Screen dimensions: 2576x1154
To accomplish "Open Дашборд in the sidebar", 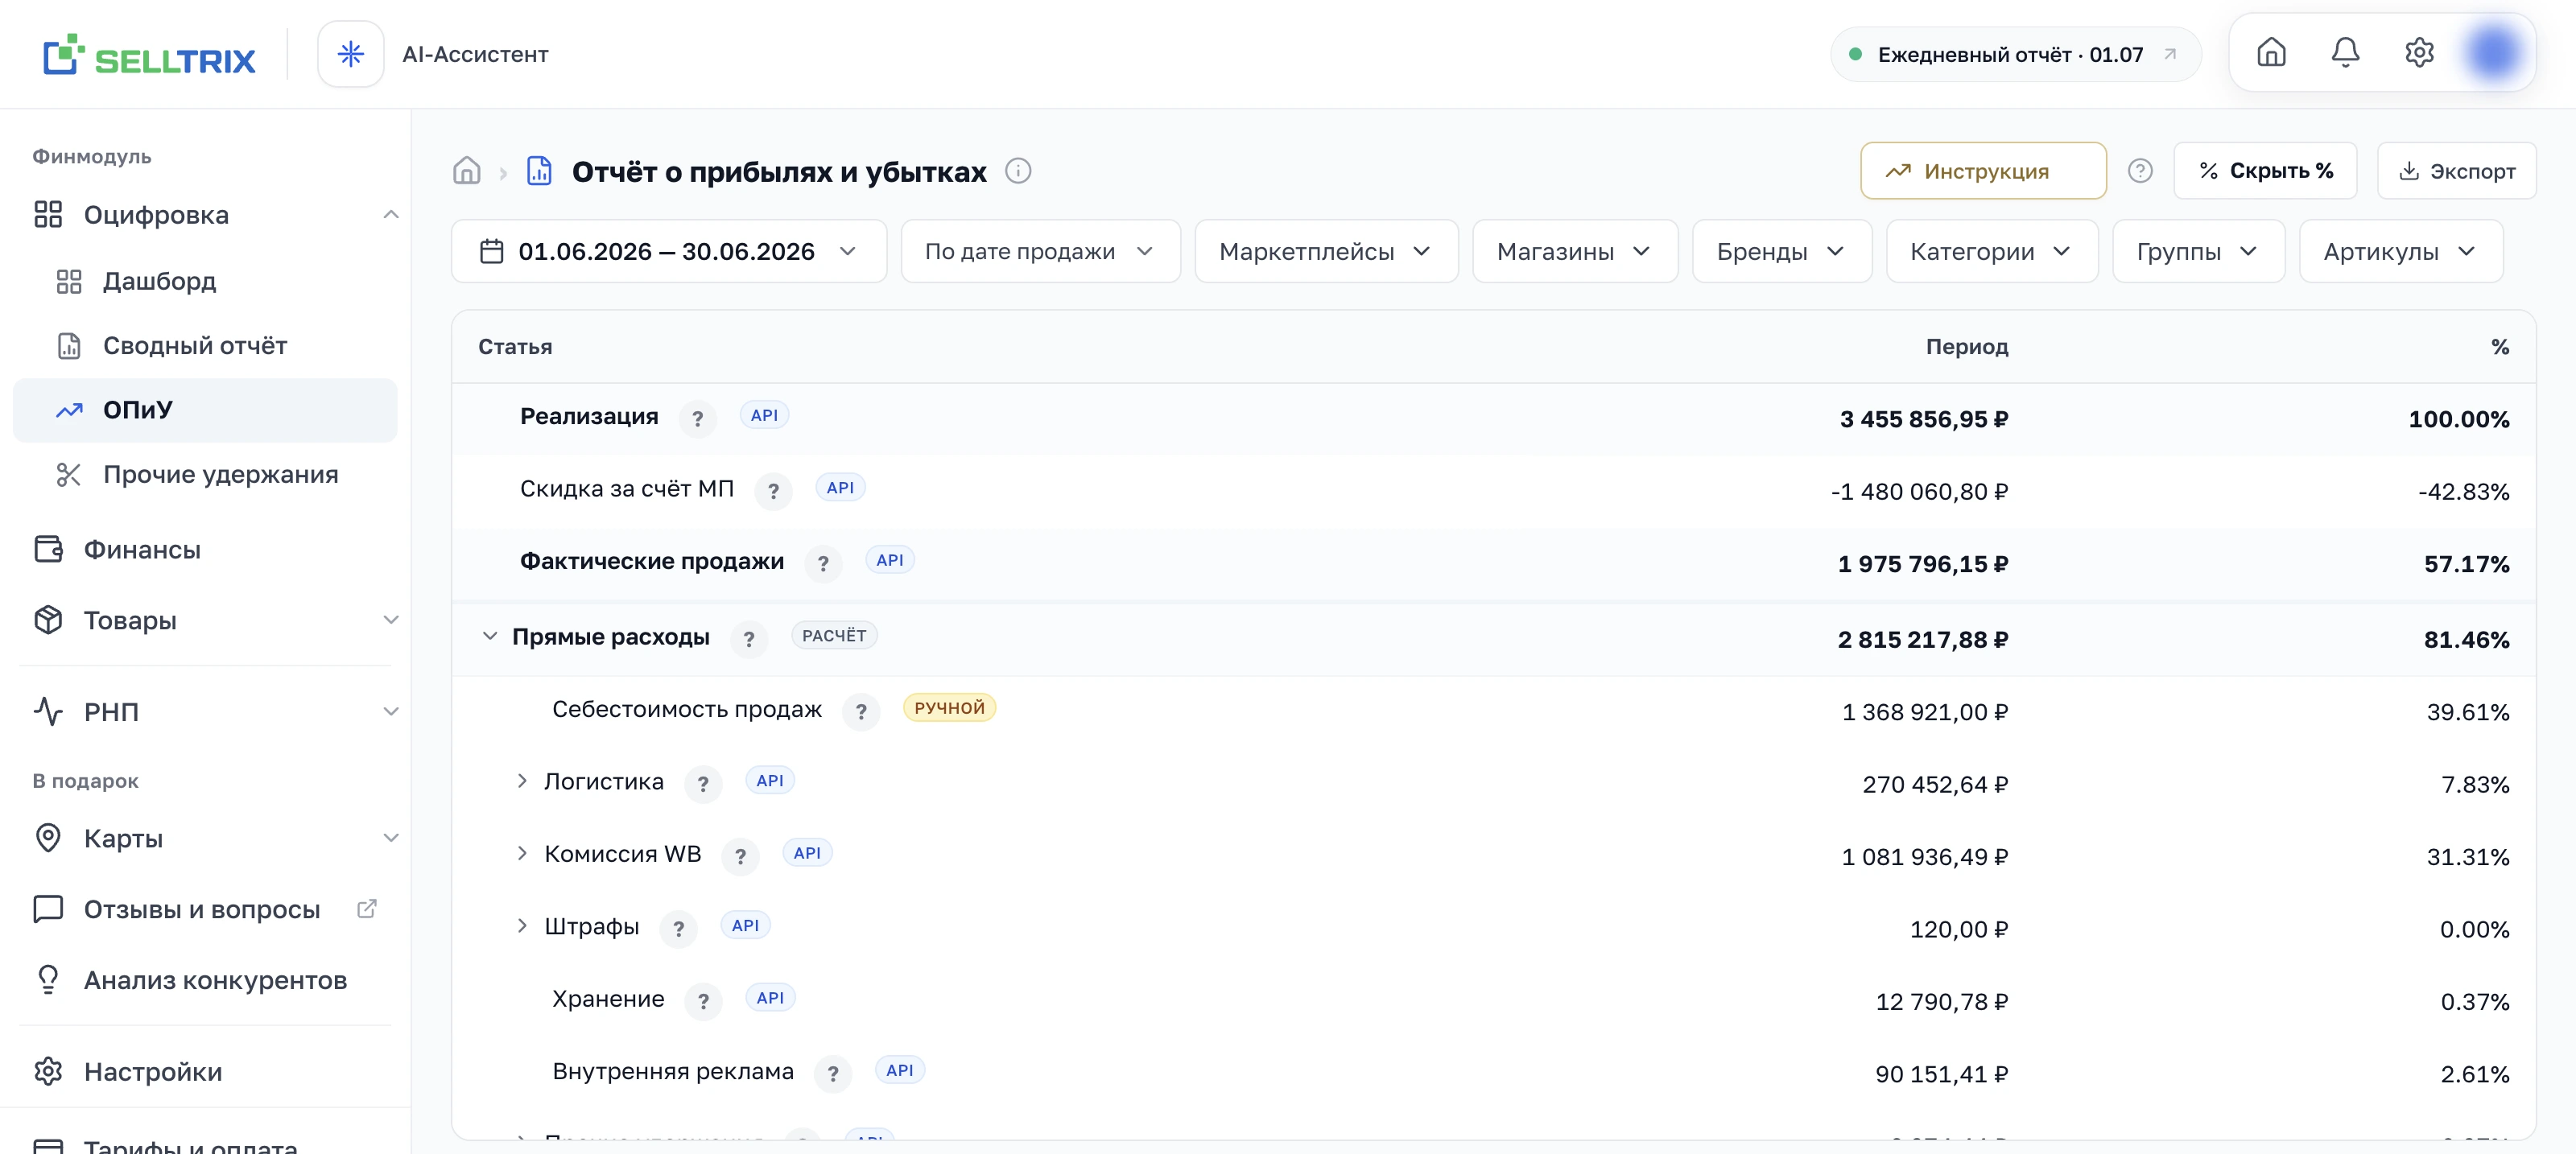I will (x=205, y=281).
